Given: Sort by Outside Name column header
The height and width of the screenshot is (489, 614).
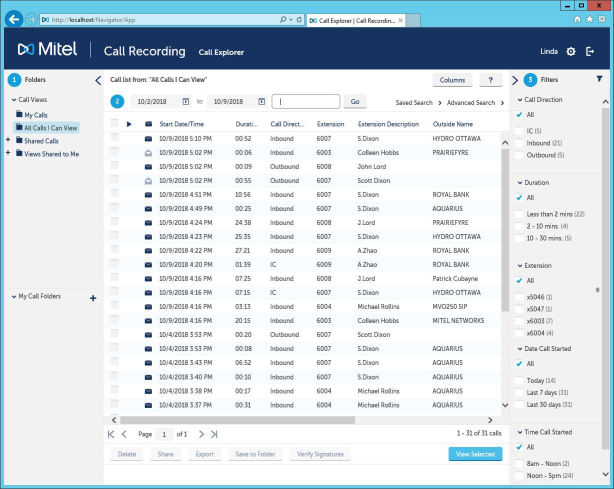Looking at the screenshot, I should [x=453, y=124].
